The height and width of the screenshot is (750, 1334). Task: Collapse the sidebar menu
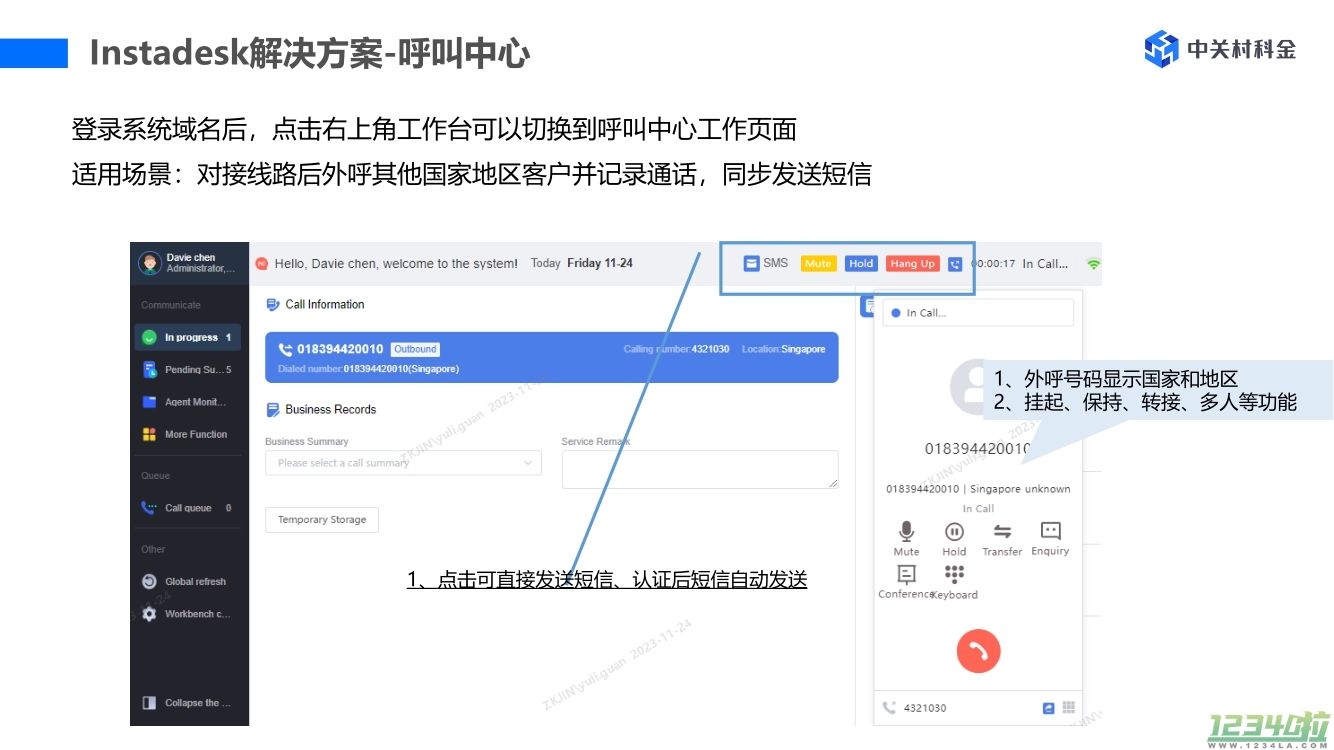(x=188, y=703)
